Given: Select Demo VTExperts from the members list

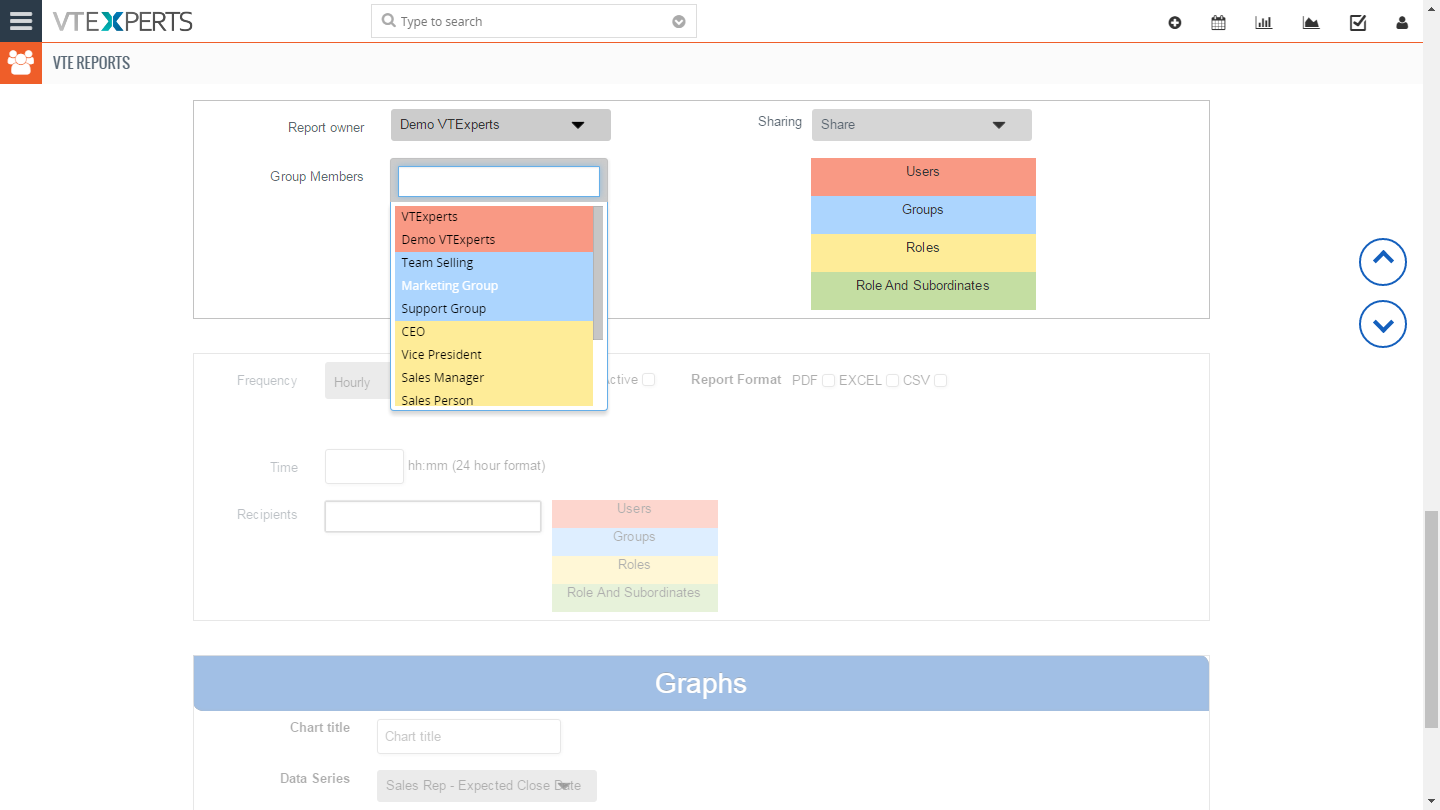Looking at the screenshot, I should tap(494, 240).
